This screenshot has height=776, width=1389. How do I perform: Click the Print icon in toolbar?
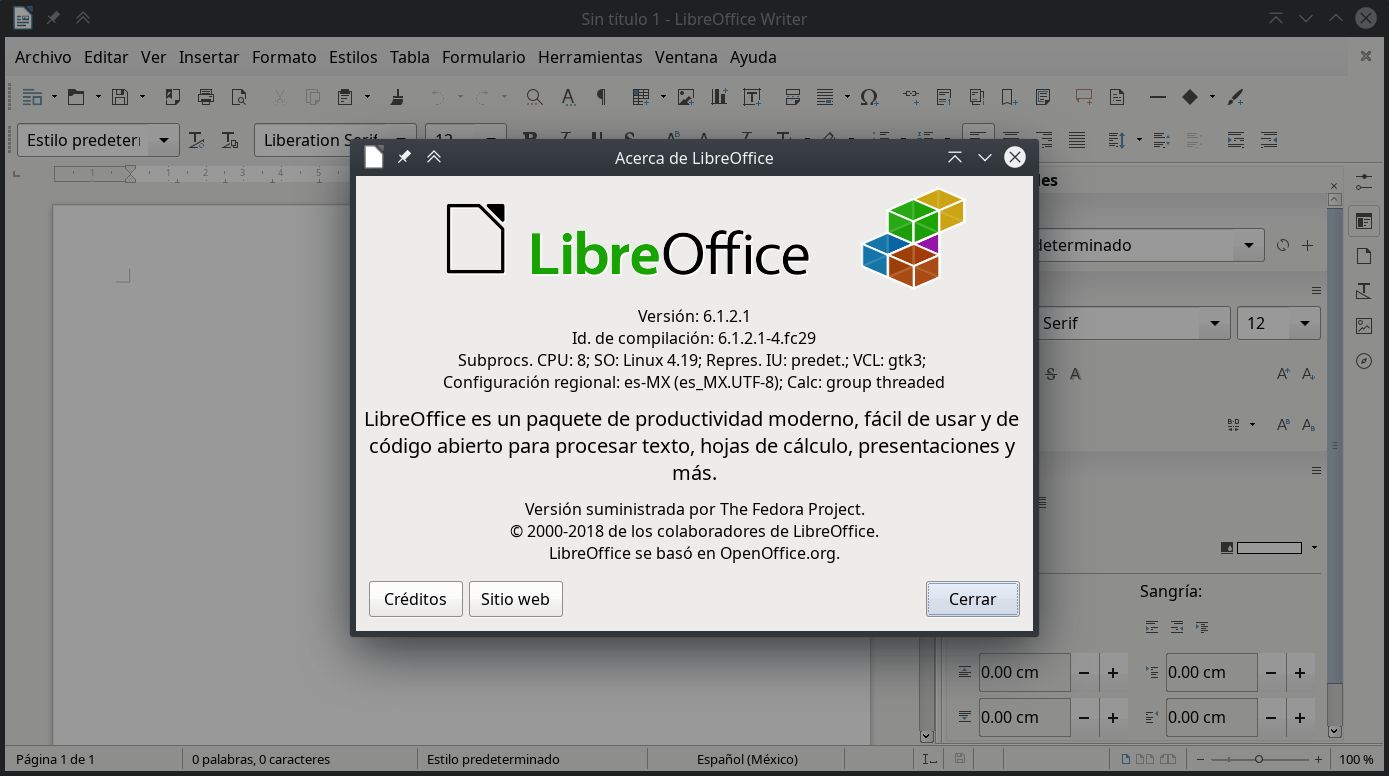[206, 97]
